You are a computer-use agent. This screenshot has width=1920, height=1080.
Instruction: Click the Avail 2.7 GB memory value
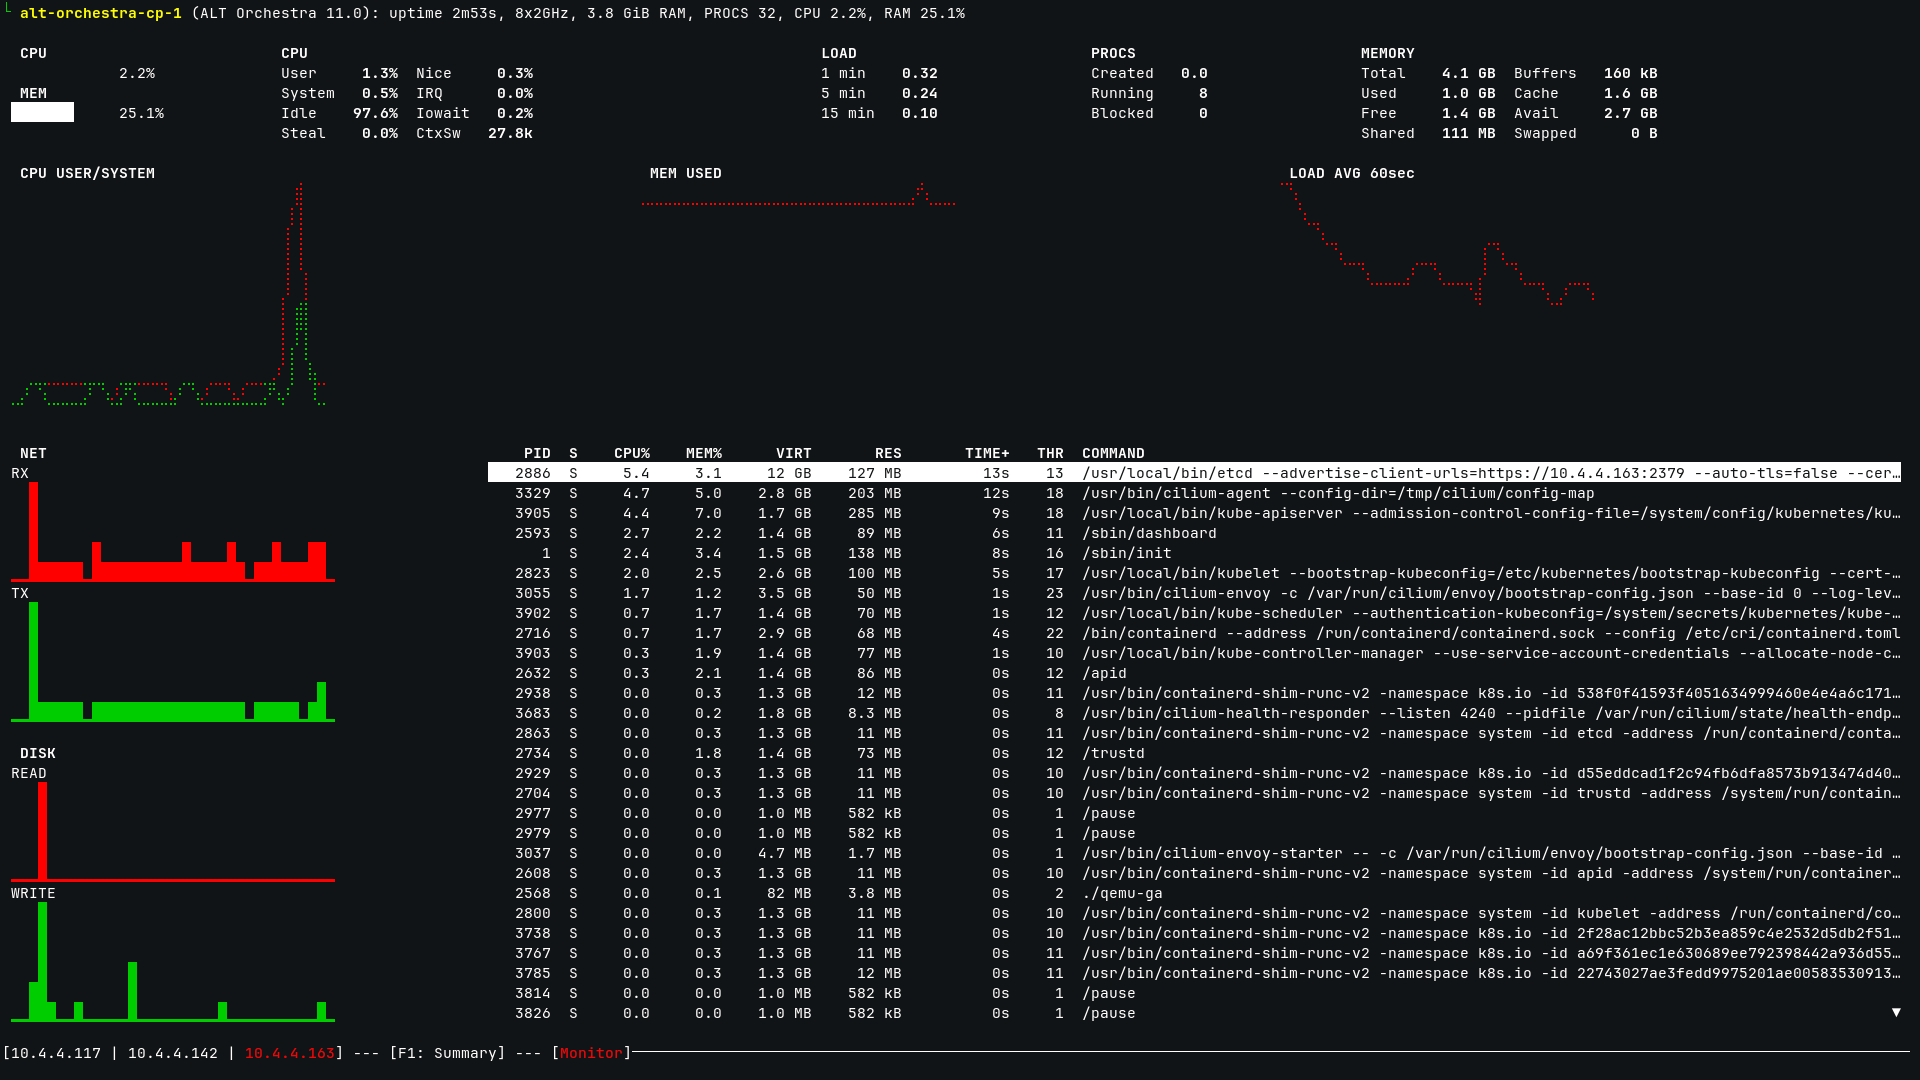coord(1630,113)
